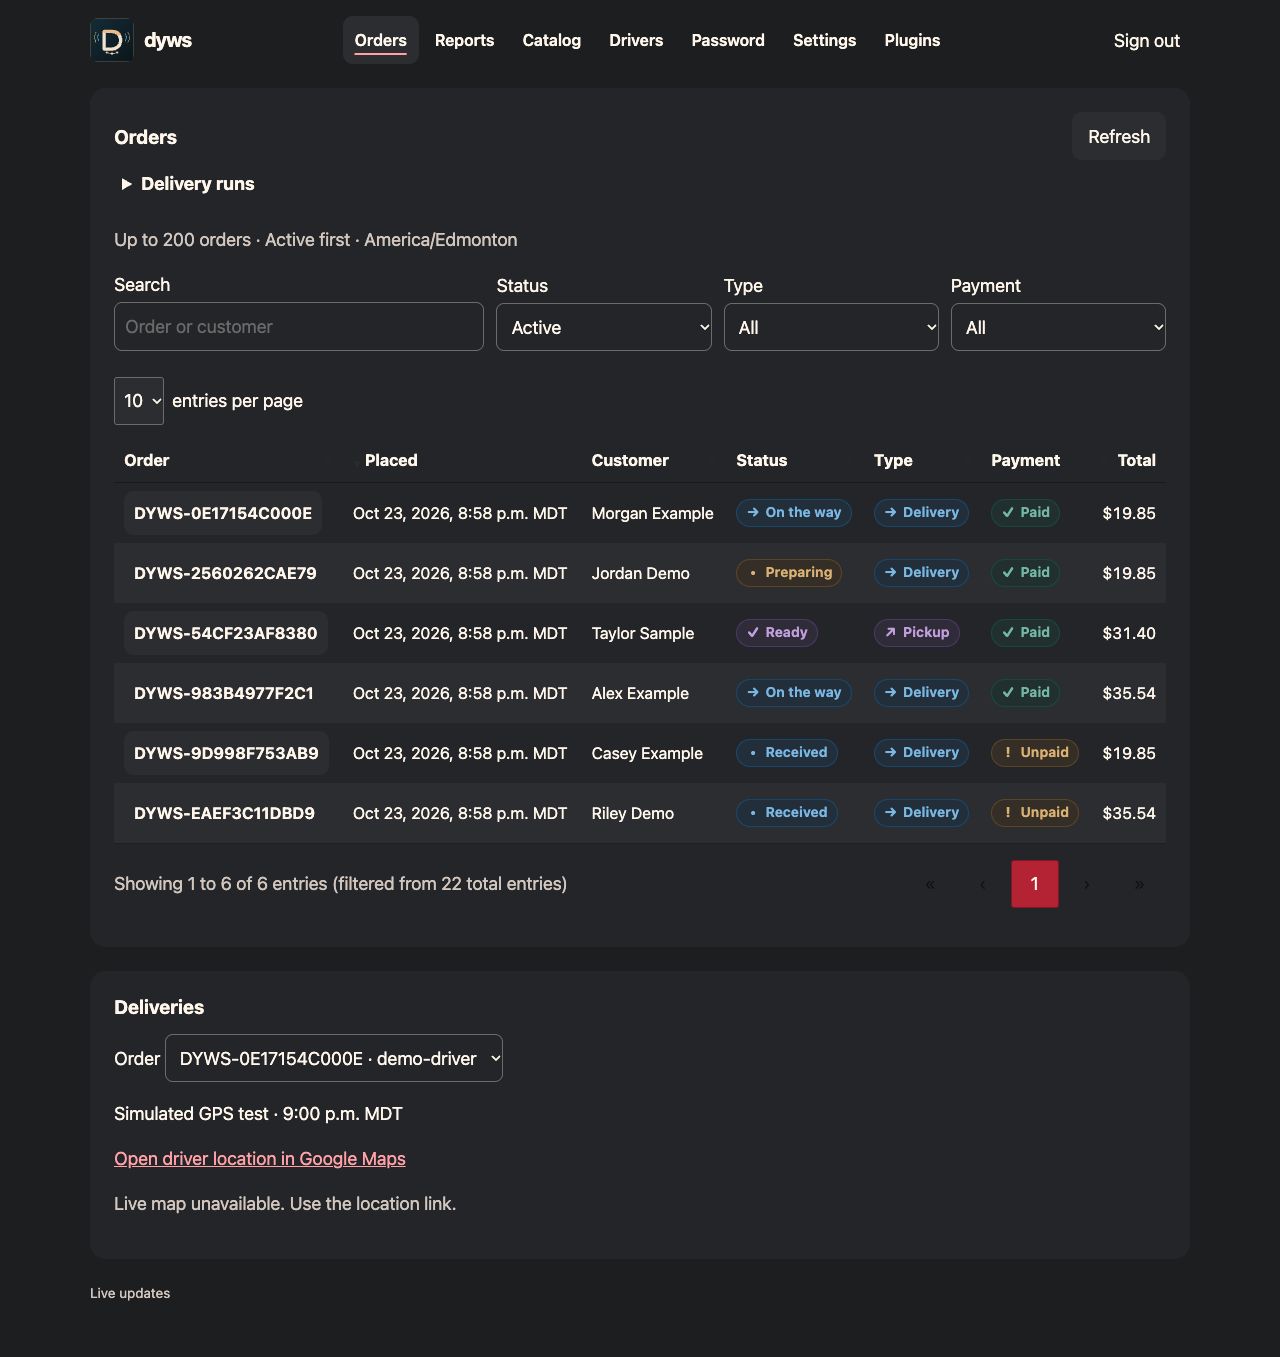Click the Pickup type badge
The width and height of the screenshot is (1280, 1357).
click(917, 633)
